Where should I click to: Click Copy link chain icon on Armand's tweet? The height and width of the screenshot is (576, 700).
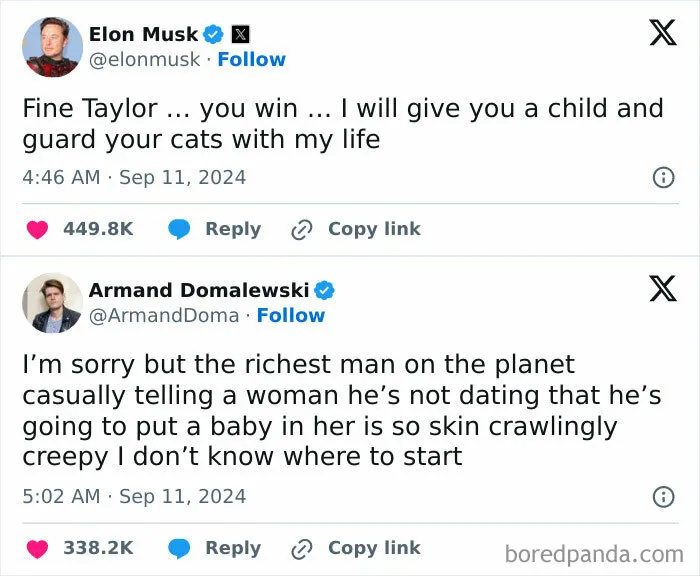point(301,549)
